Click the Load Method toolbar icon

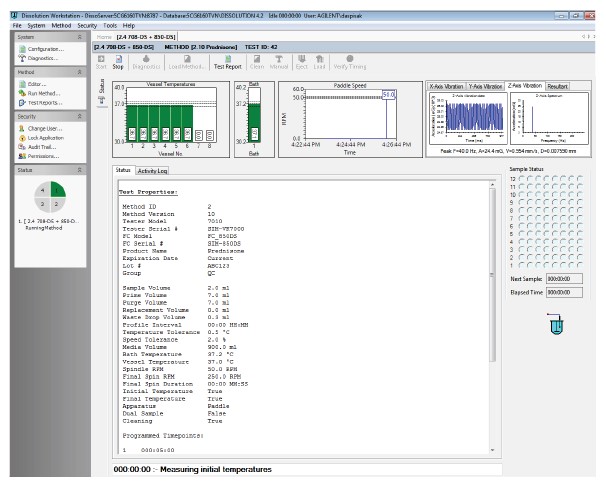pos(186,62)
